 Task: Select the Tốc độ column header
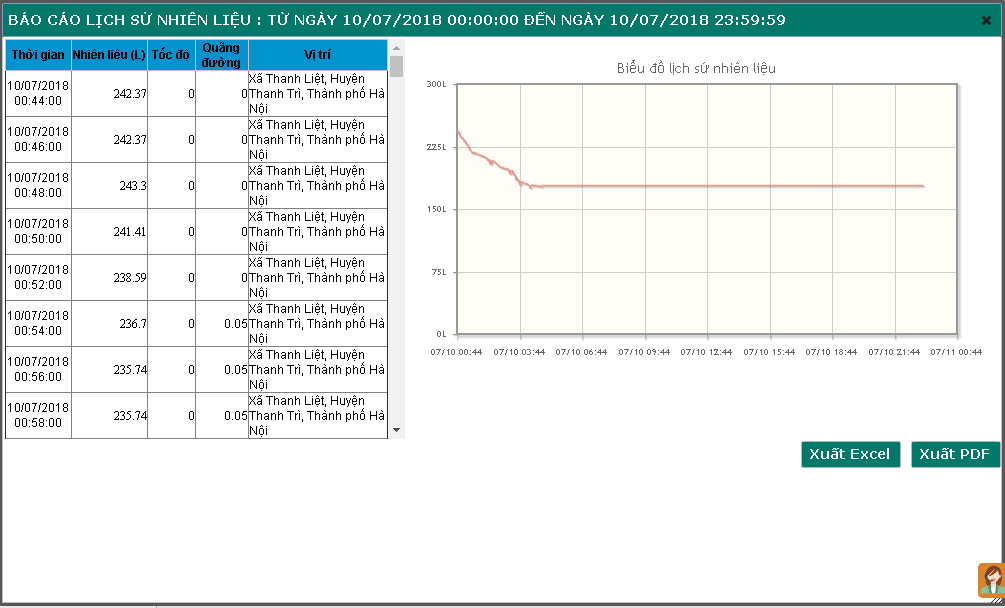(x=171, y=54)
